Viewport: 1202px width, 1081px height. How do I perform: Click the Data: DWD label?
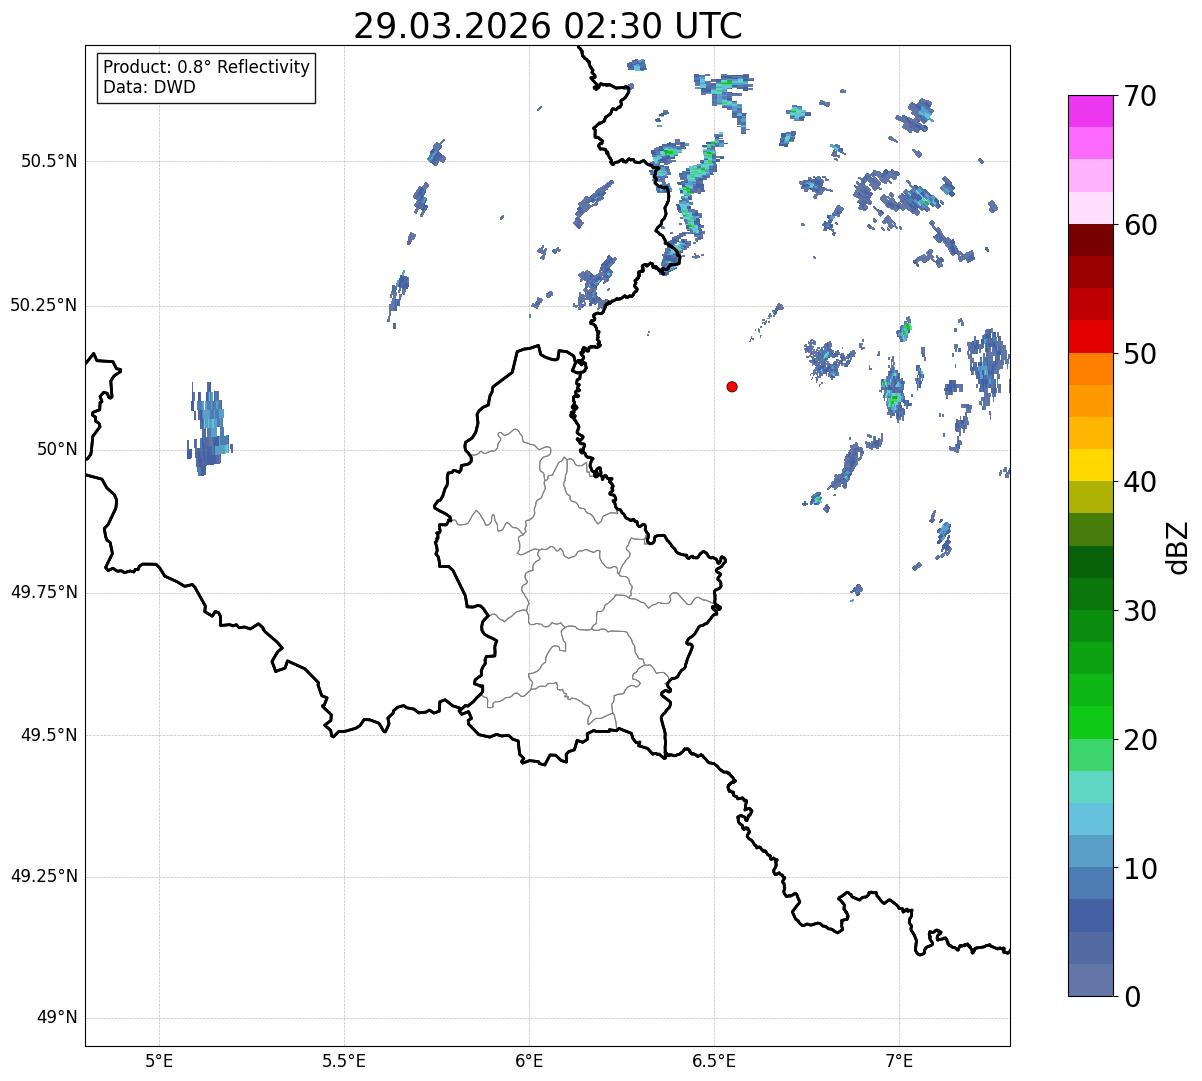[x=149, y=87]
